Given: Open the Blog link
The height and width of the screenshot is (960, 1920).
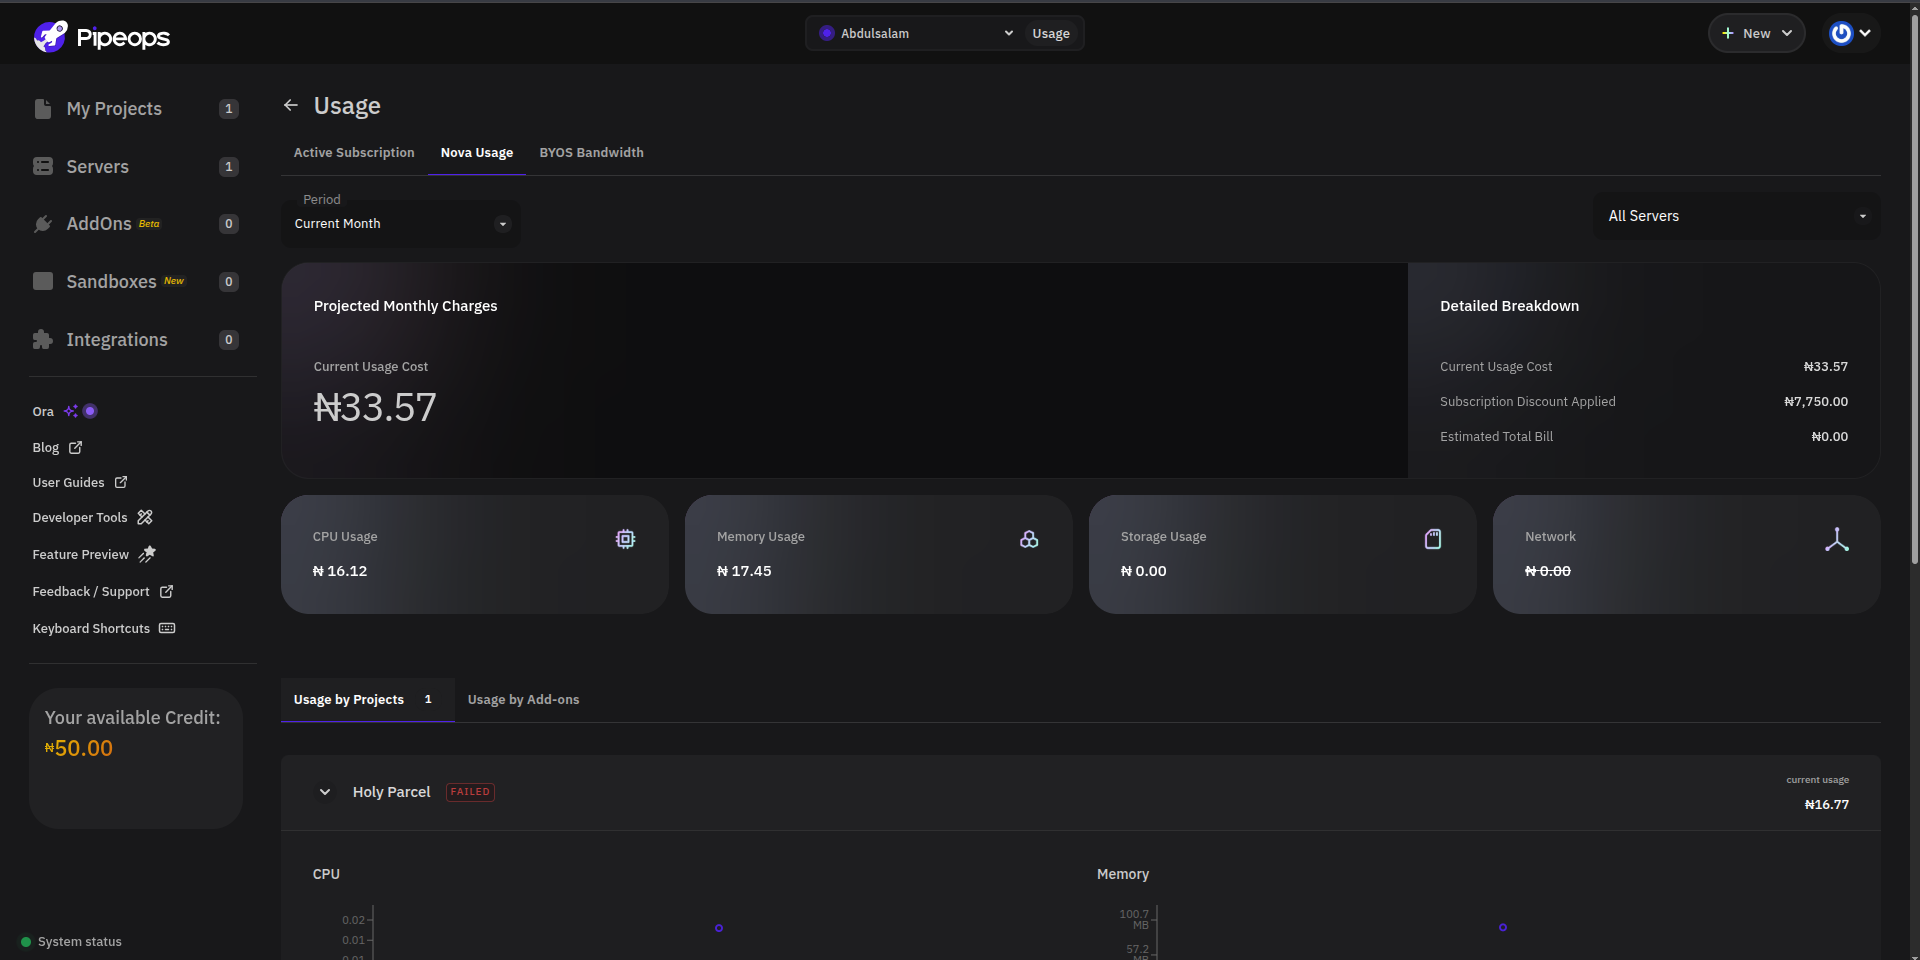Looking at the screenshot, I should coord(58,447).
